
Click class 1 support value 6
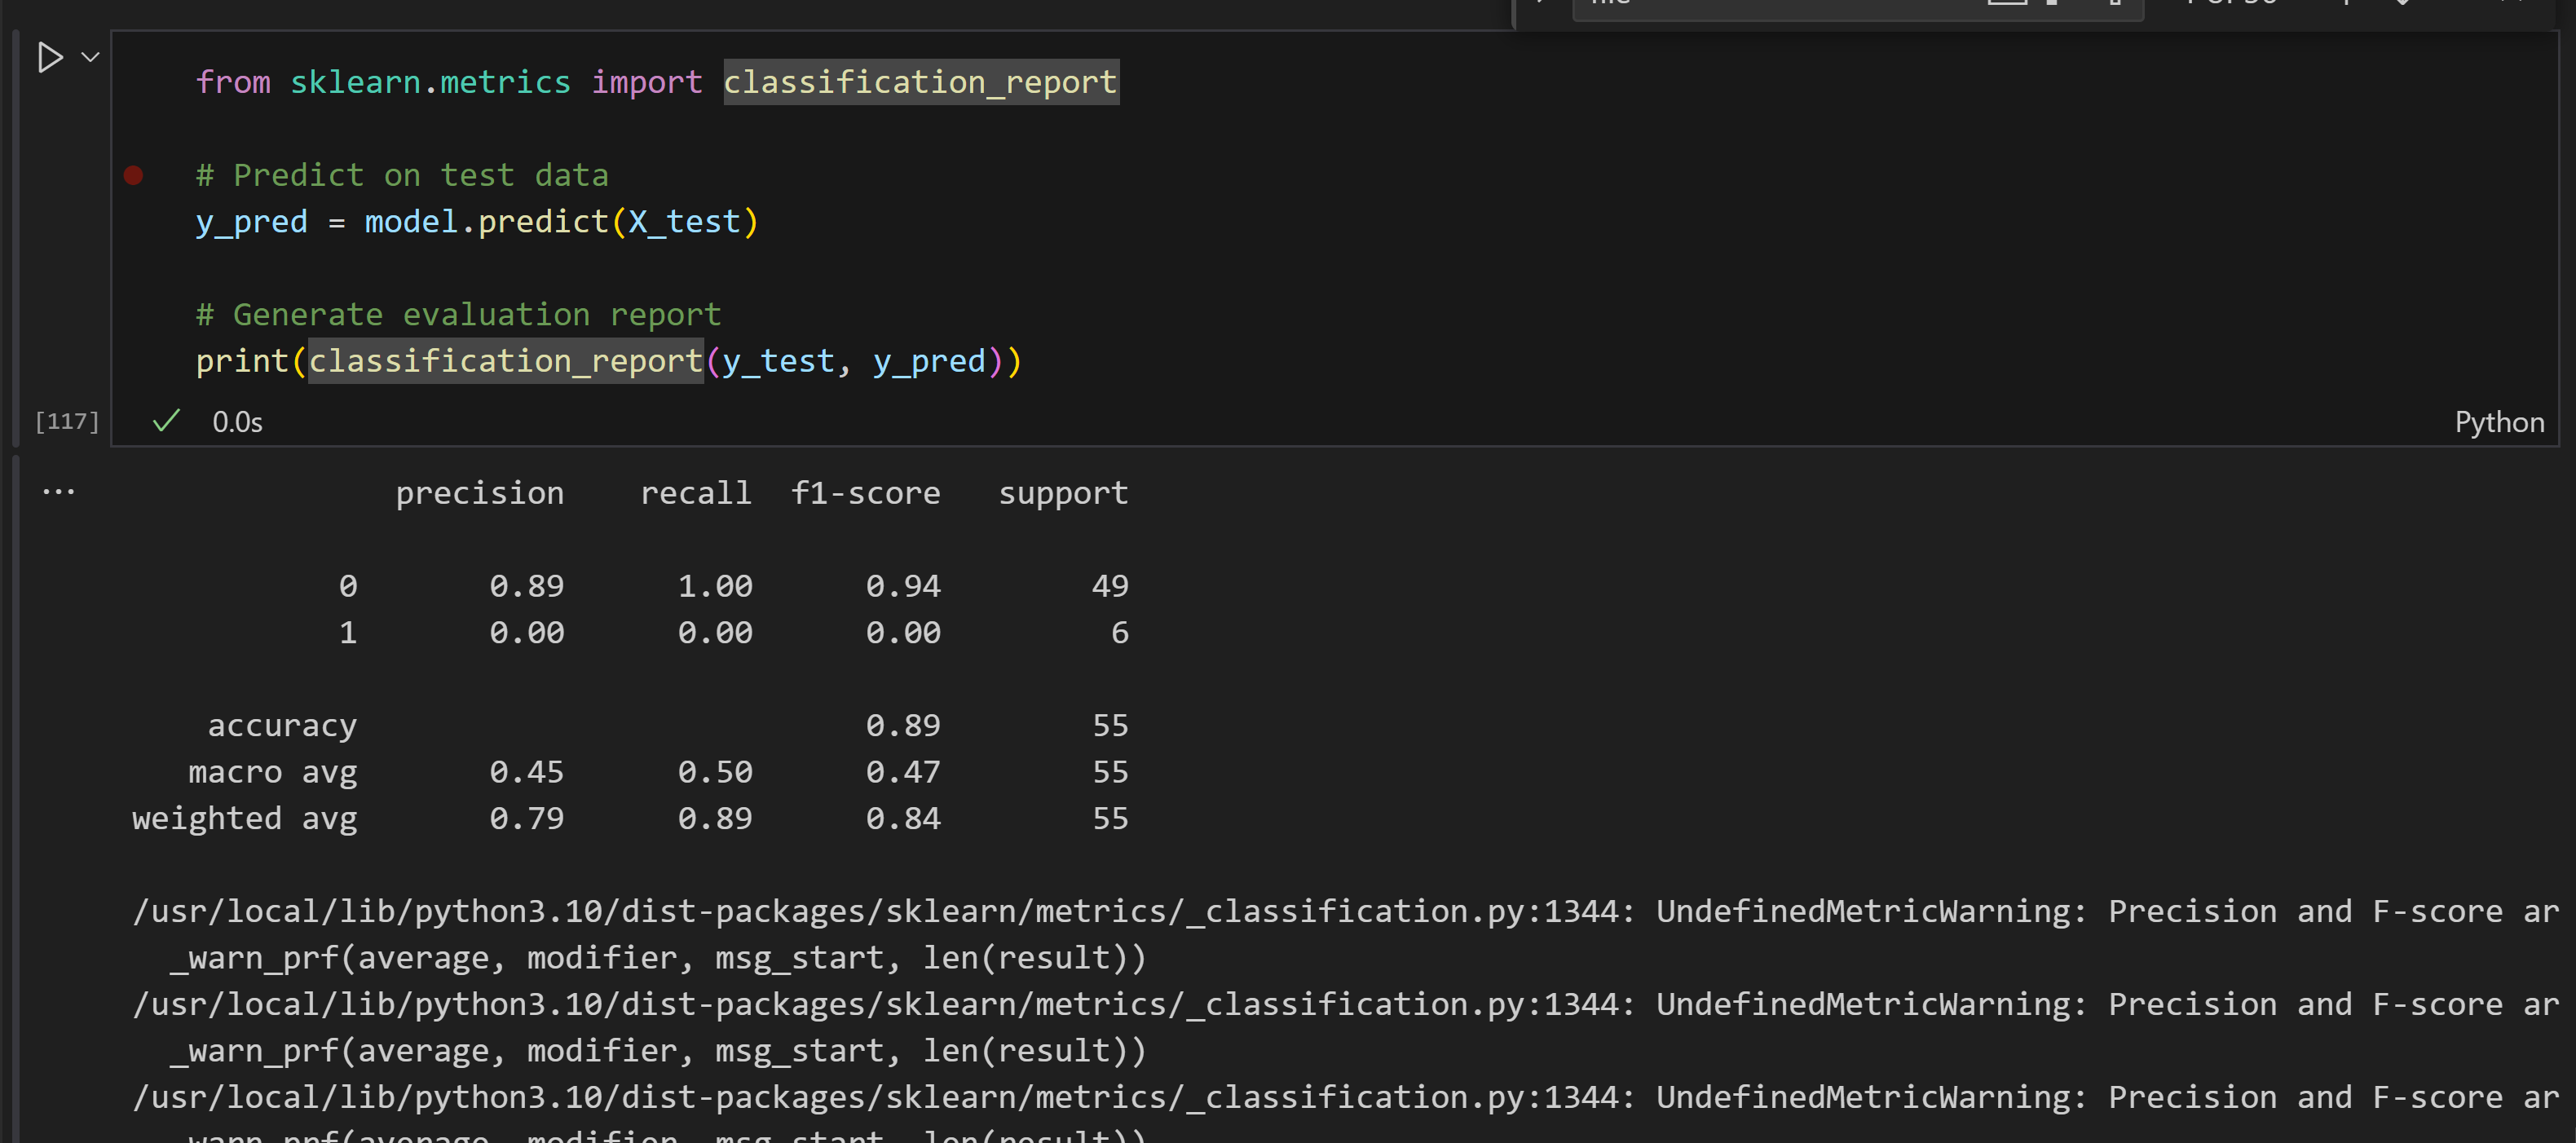[1120, 633]
